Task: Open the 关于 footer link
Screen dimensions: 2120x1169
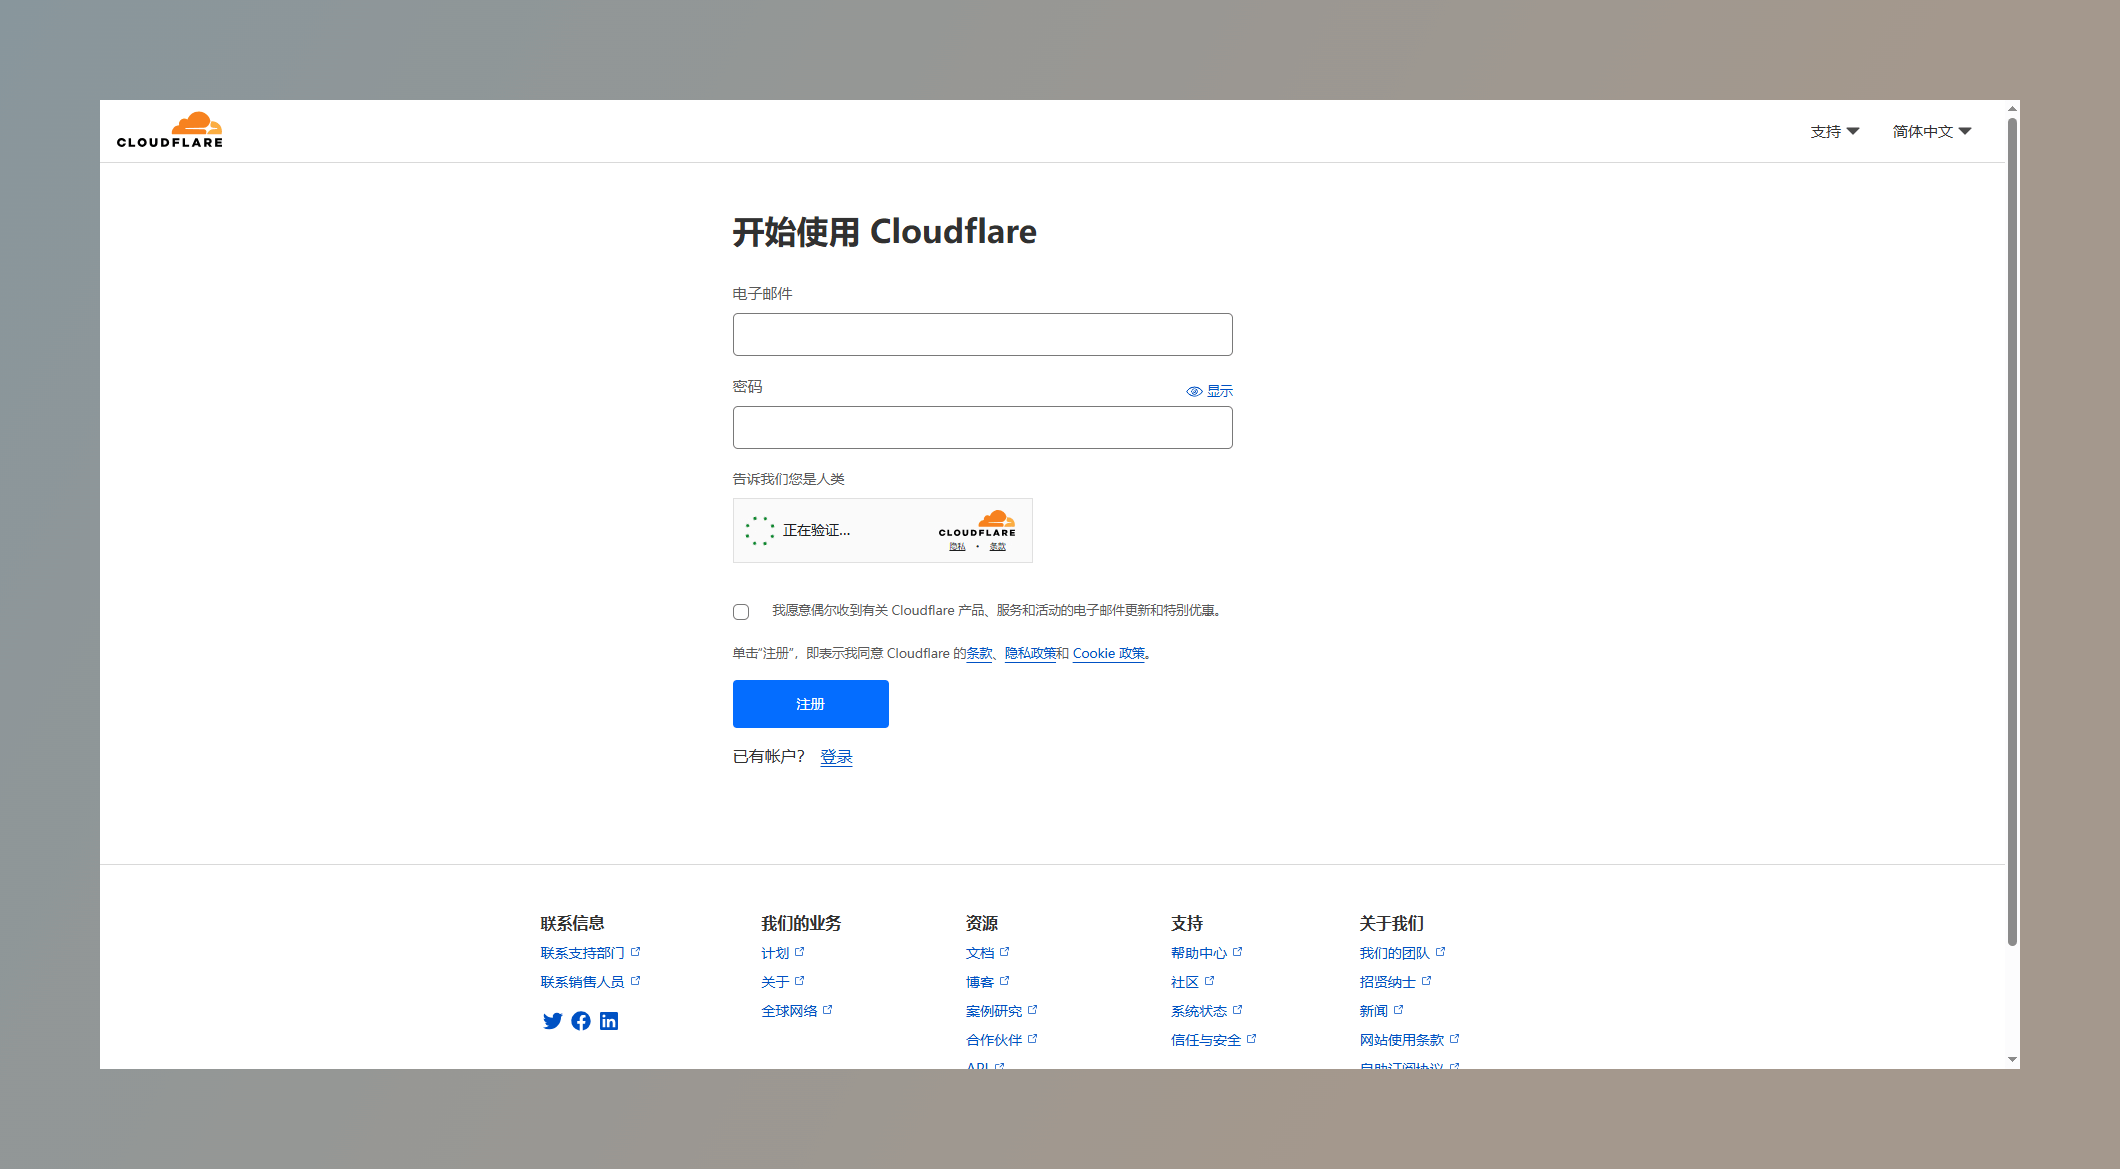Action: click(x=783, y=982)
